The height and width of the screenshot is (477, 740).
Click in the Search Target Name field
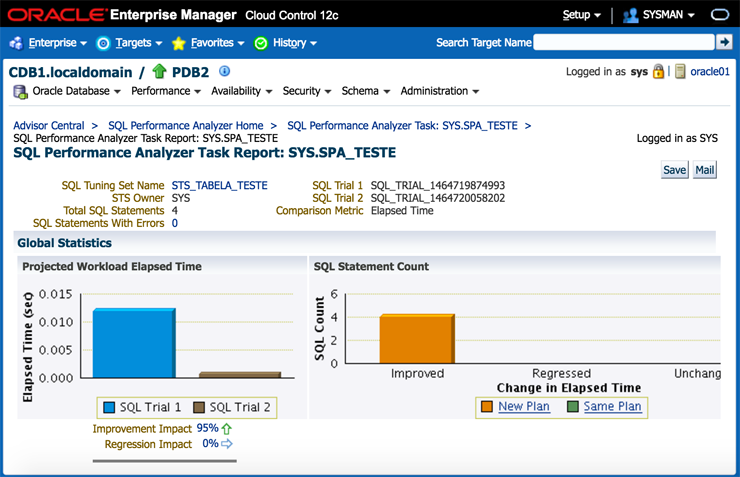click(x=624, y=42)
